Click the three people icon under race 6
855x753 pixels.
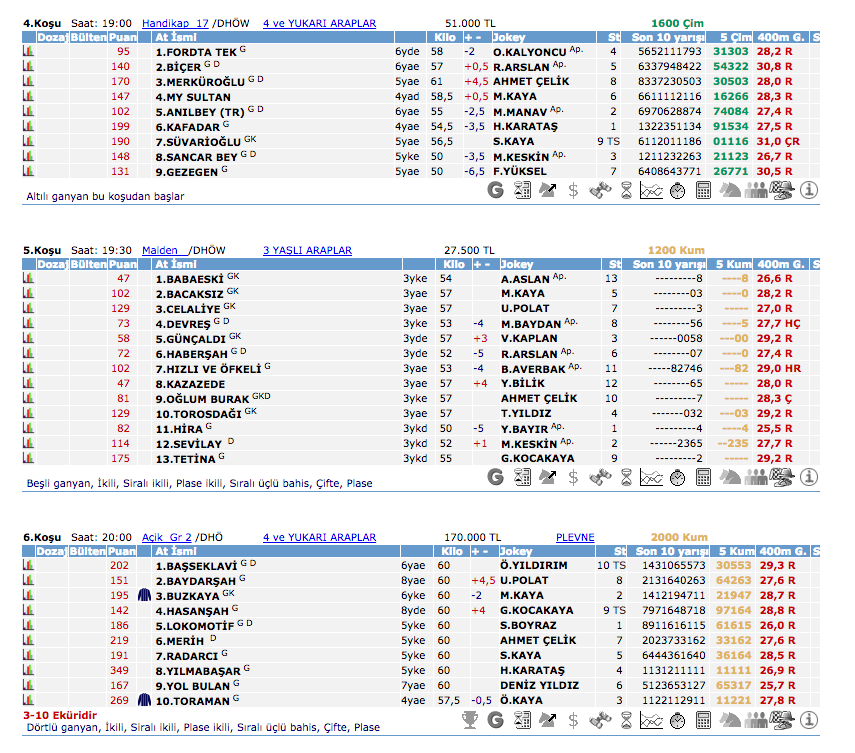click(x=756, y=718)
